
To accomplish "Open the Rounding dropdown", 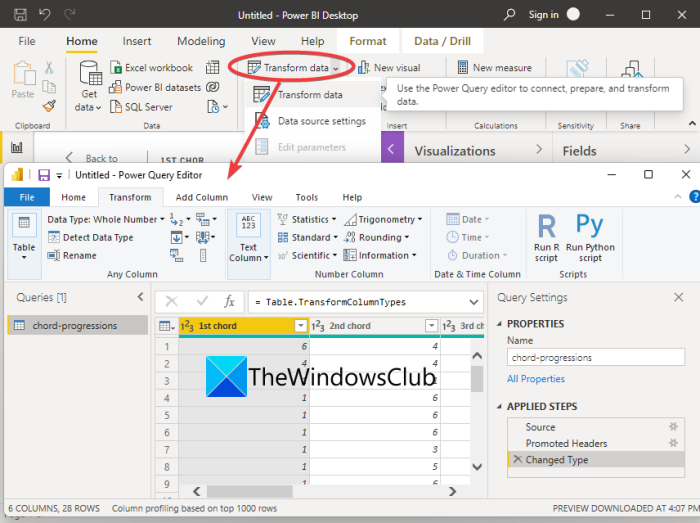I will click(x=376, y=237).
